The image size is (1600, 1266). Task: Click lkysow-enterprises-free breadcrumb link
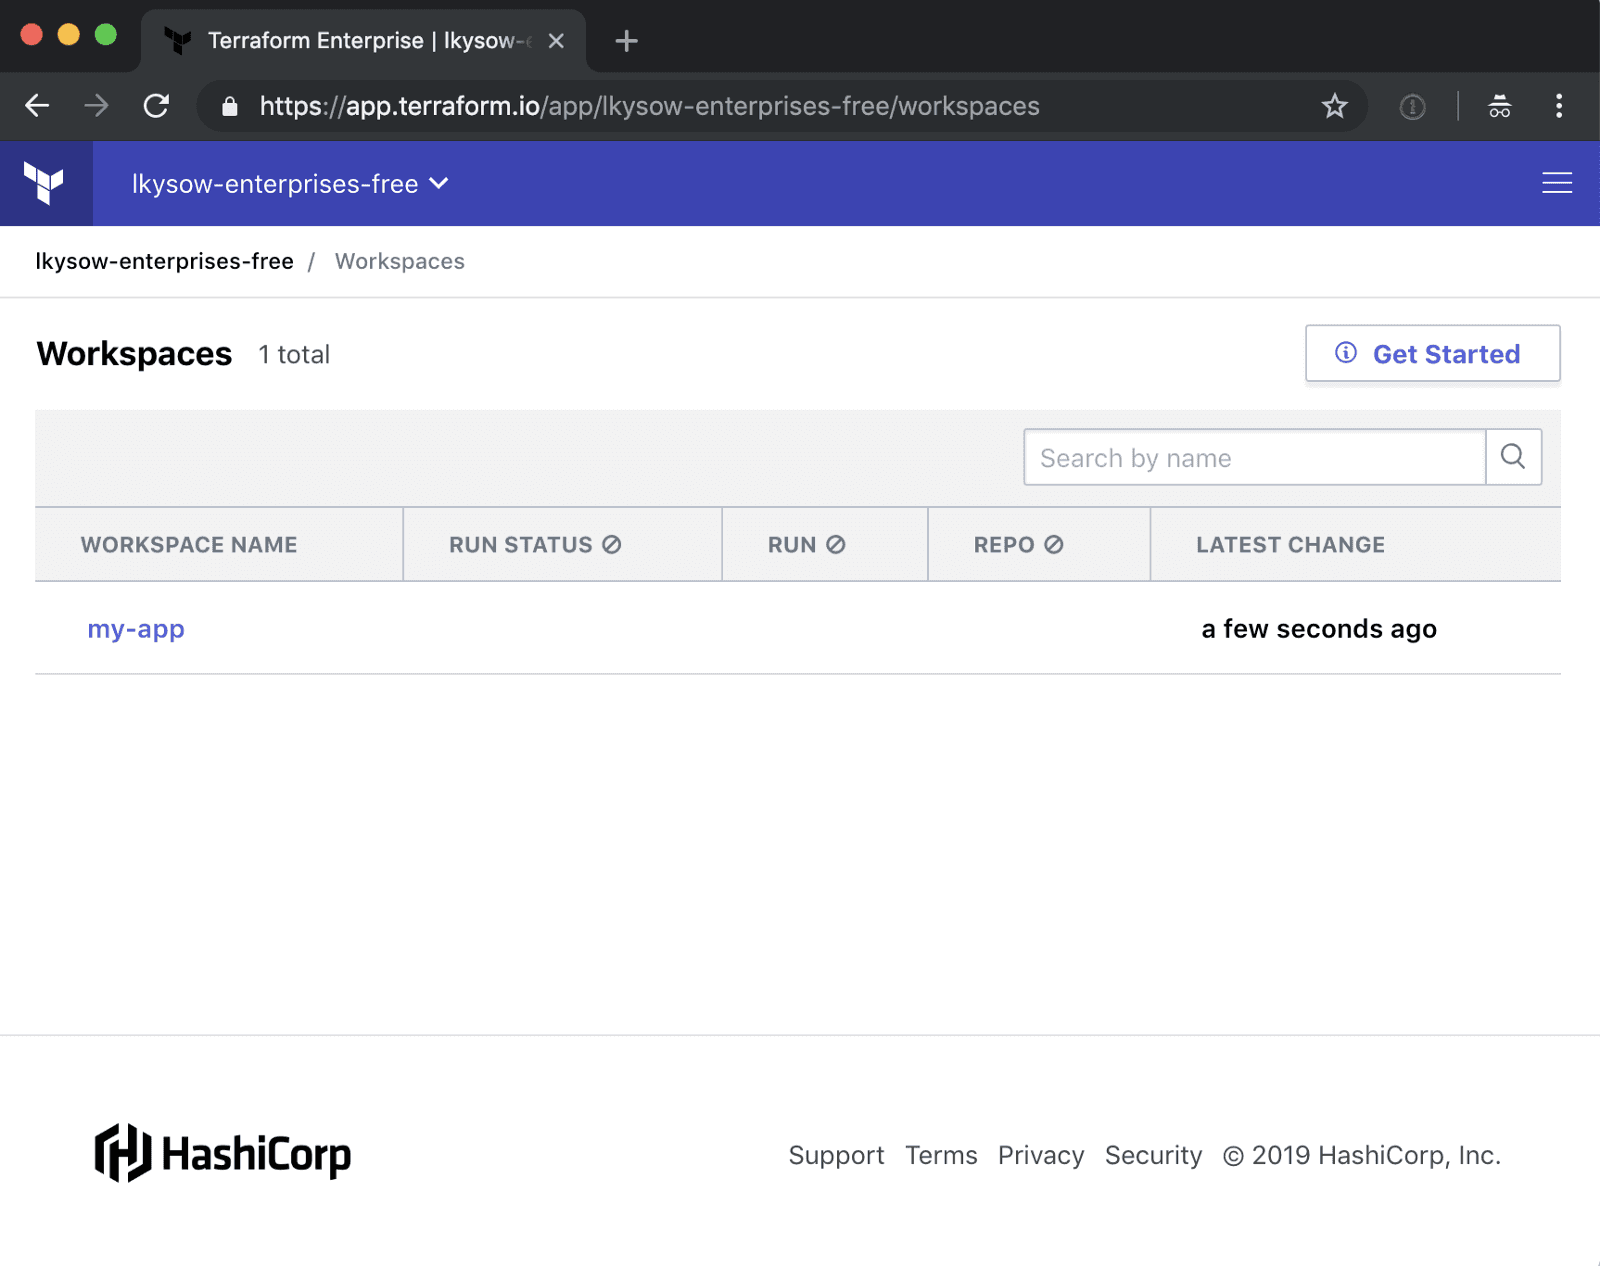coord(165,262)
